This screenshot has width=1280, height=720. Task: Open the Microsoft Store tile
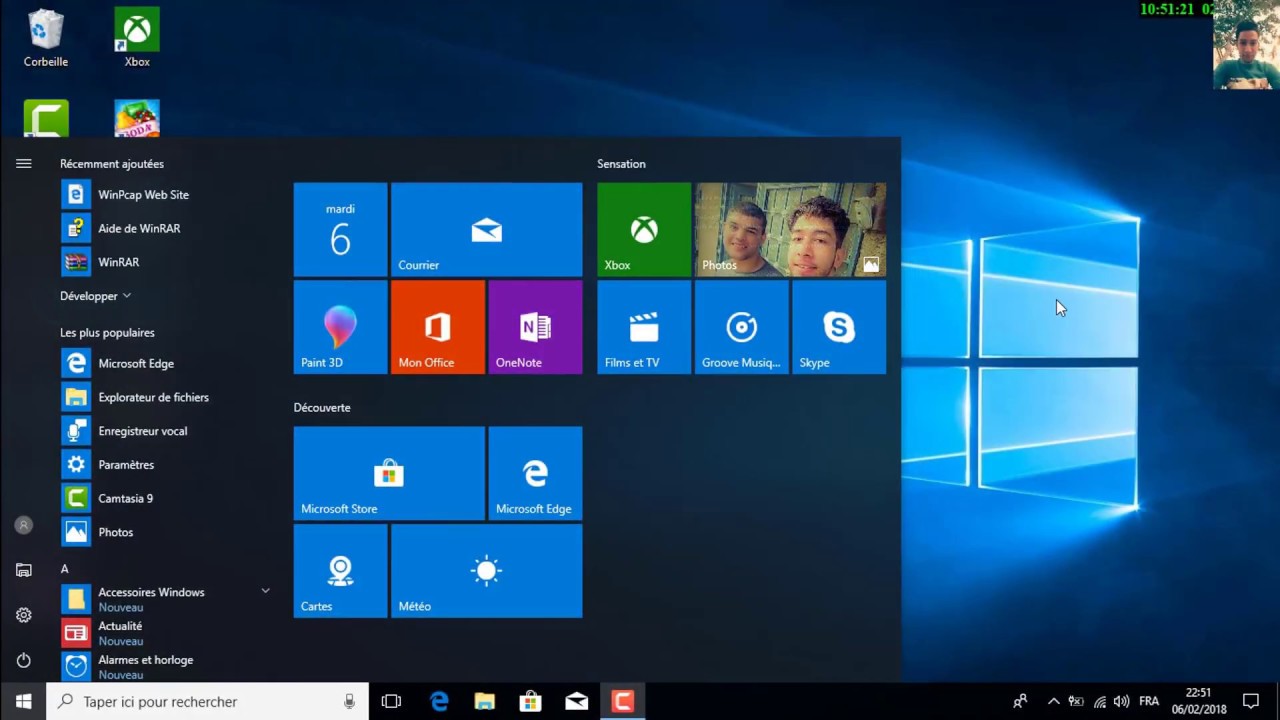tap(389, 473)
